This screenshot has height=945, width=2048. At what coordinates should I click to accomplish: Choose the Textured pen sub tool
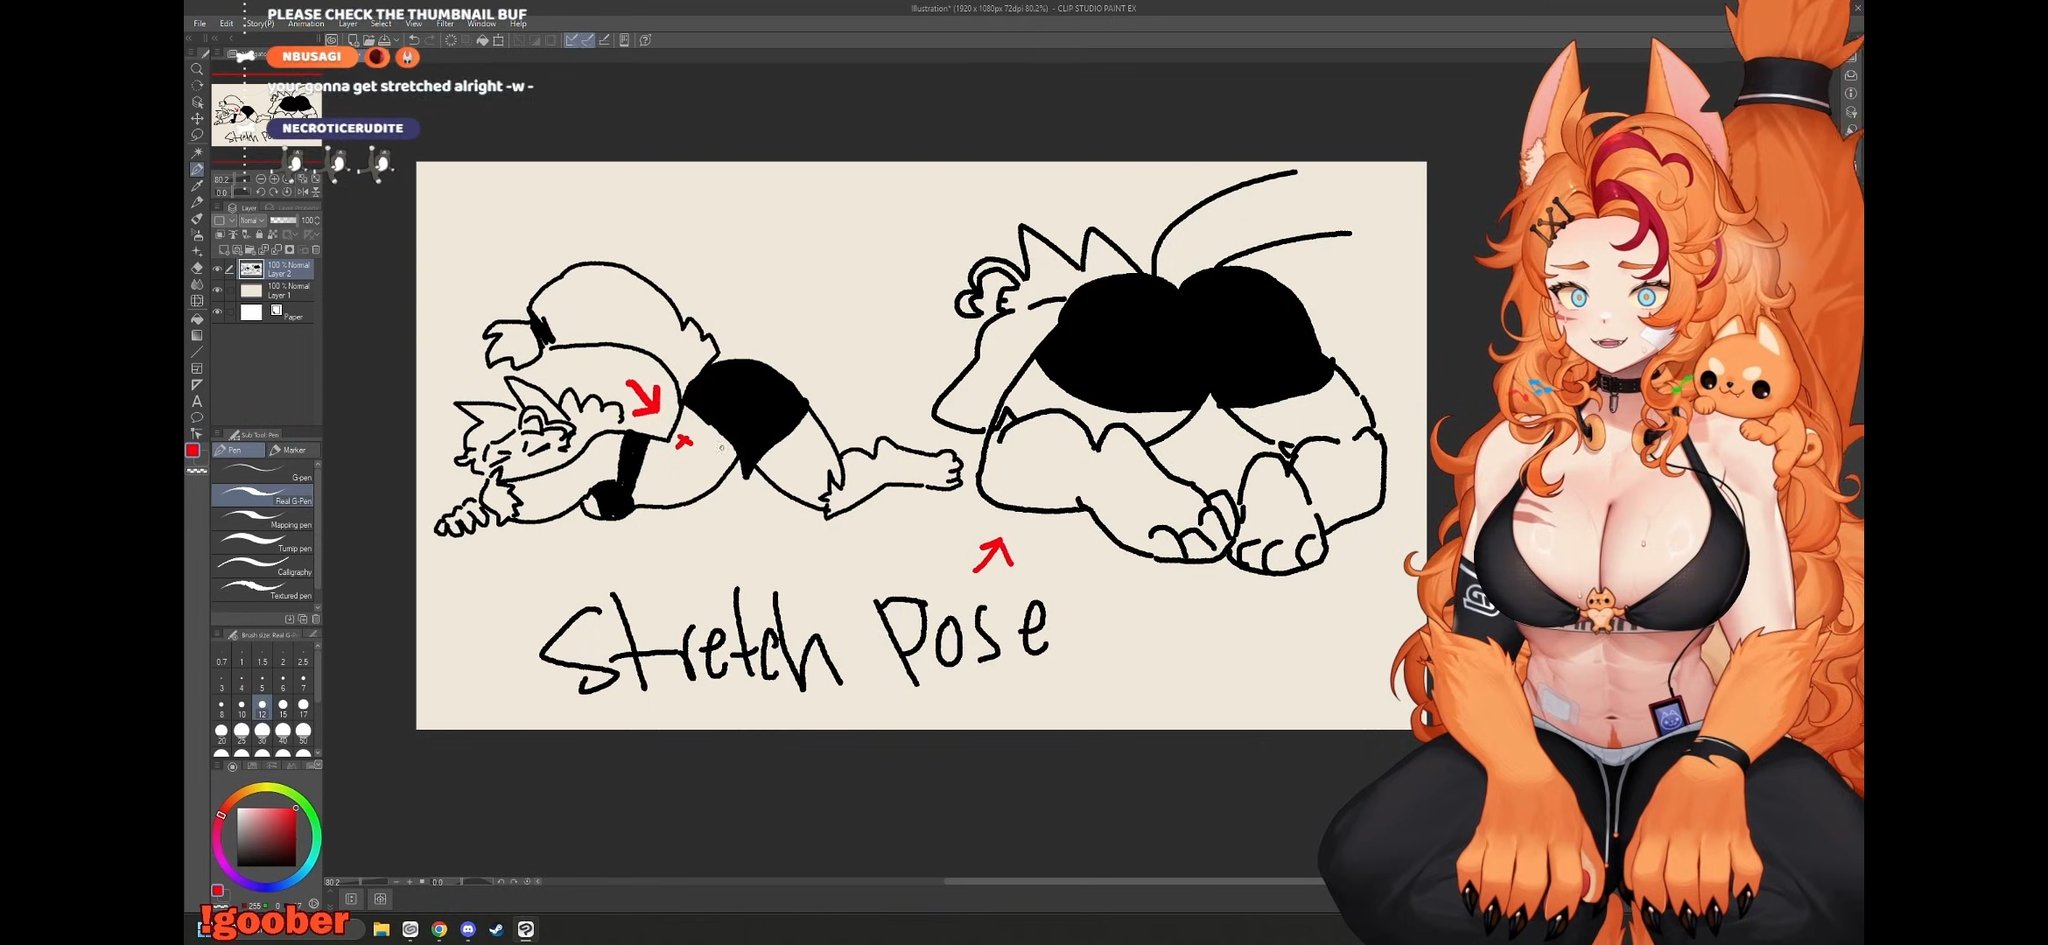[263, 589]
